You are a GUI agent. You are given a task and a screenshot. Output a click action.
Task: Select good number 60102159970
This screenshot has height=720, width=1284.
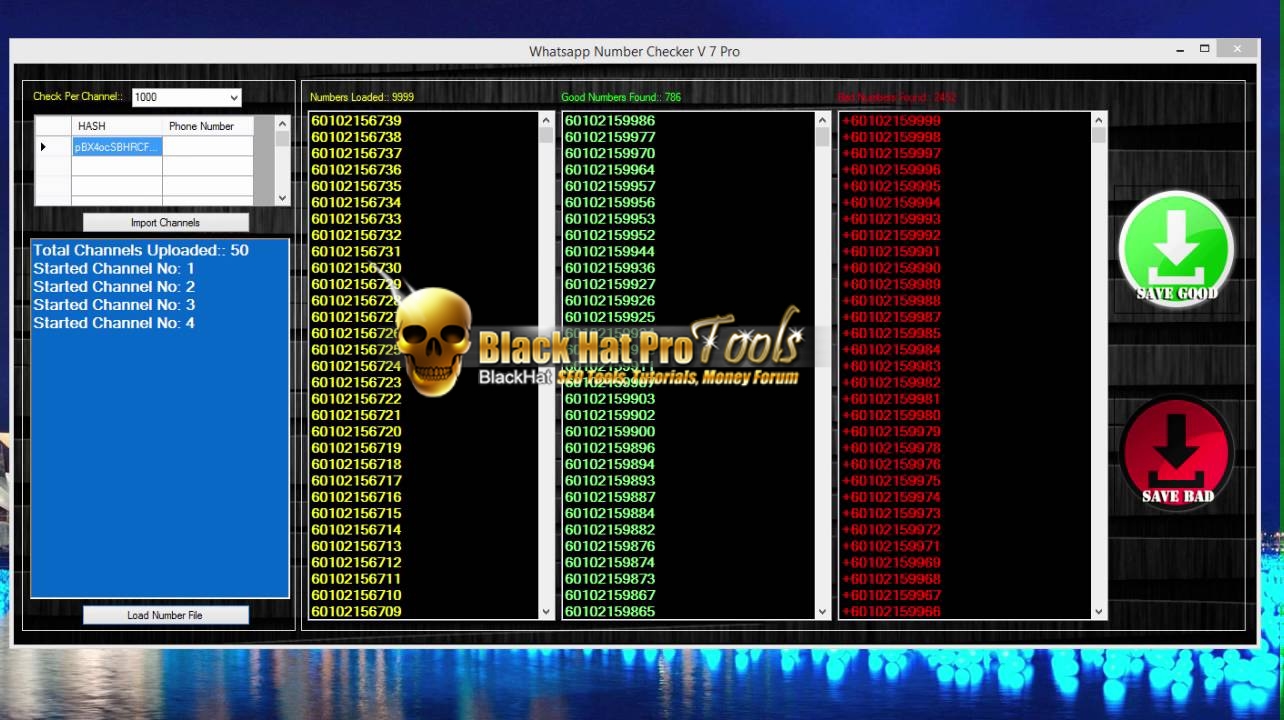point(610,154)
